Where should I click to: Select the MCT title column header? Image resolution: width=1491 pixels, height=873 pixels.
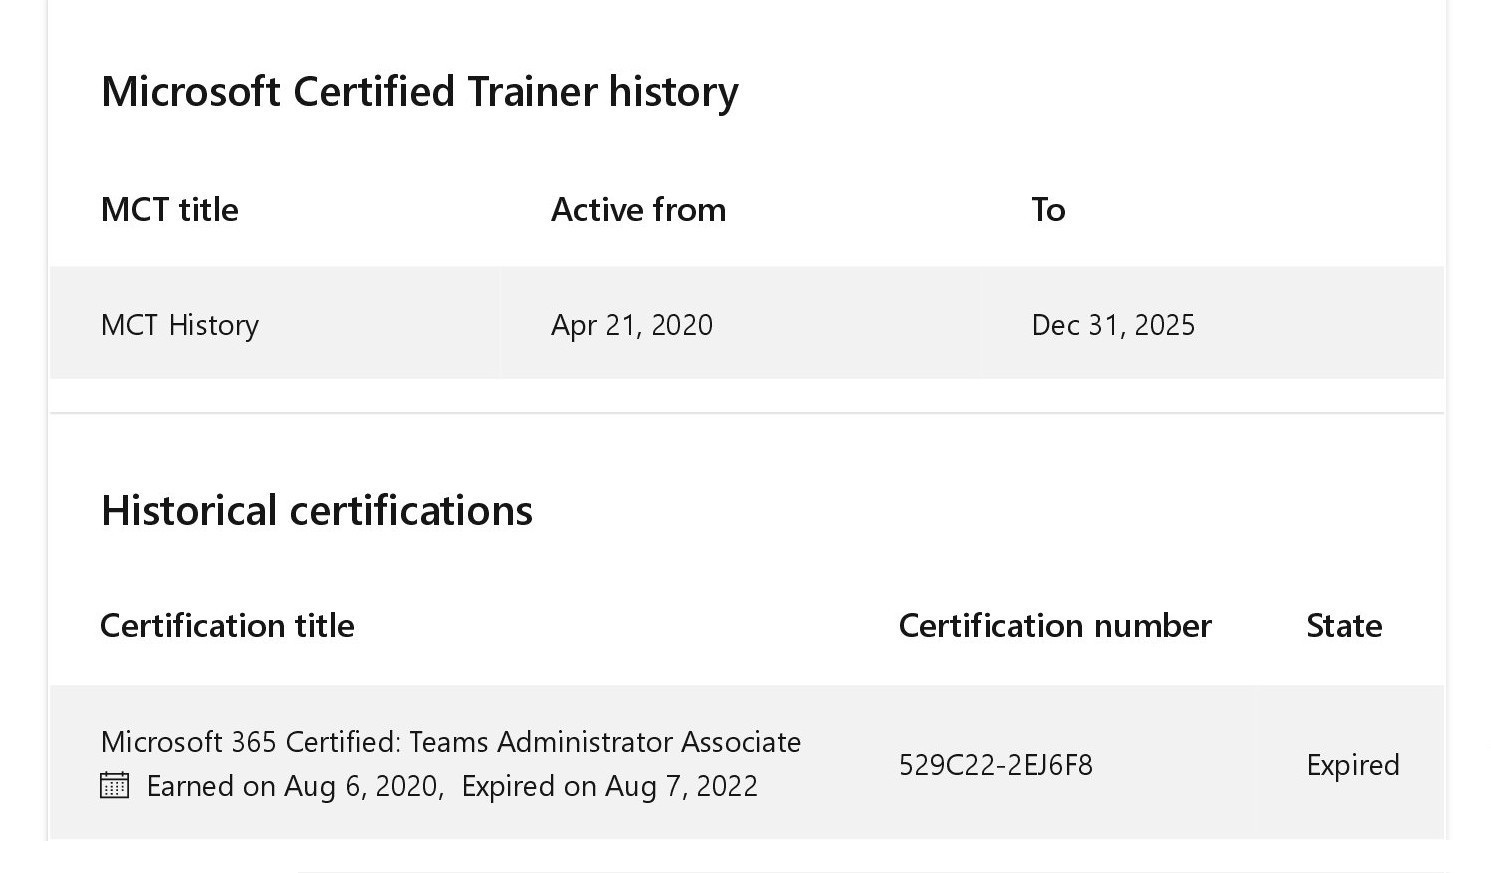169,210
